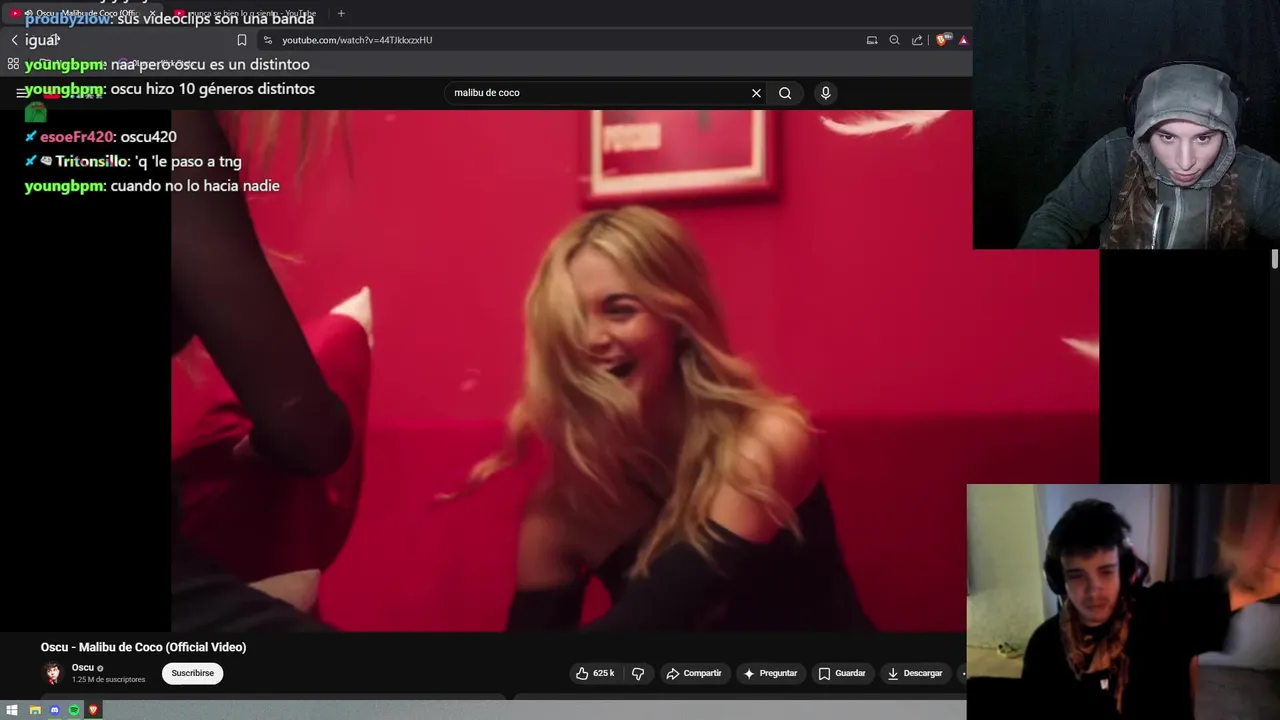1280x720 pixels.
Task: Open the Compartir share option
Action: point(694,673)
